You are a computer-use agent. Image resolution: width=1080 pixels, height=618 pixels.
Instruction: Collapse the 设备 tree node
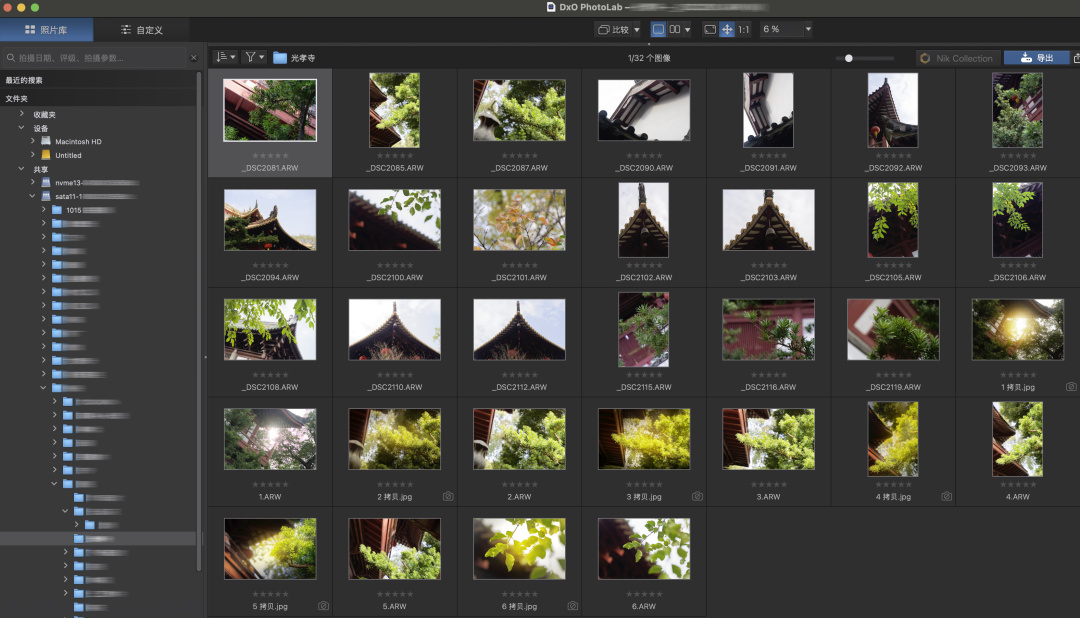coord(21,128)
